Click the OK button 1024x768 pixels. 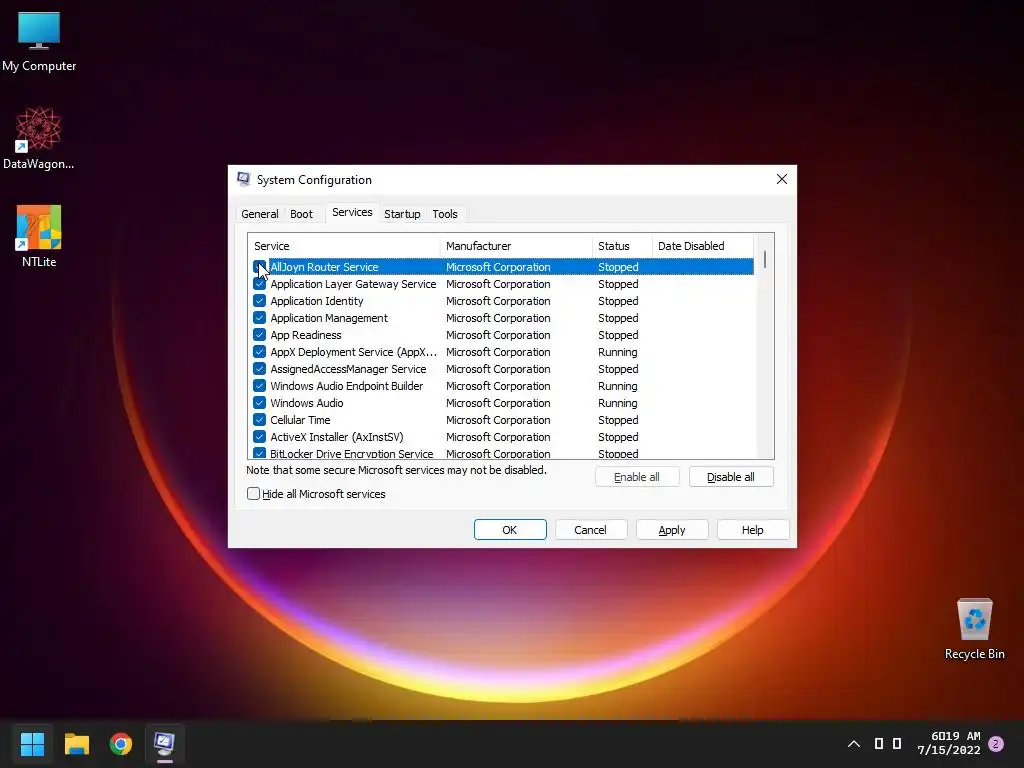[510, 530]
